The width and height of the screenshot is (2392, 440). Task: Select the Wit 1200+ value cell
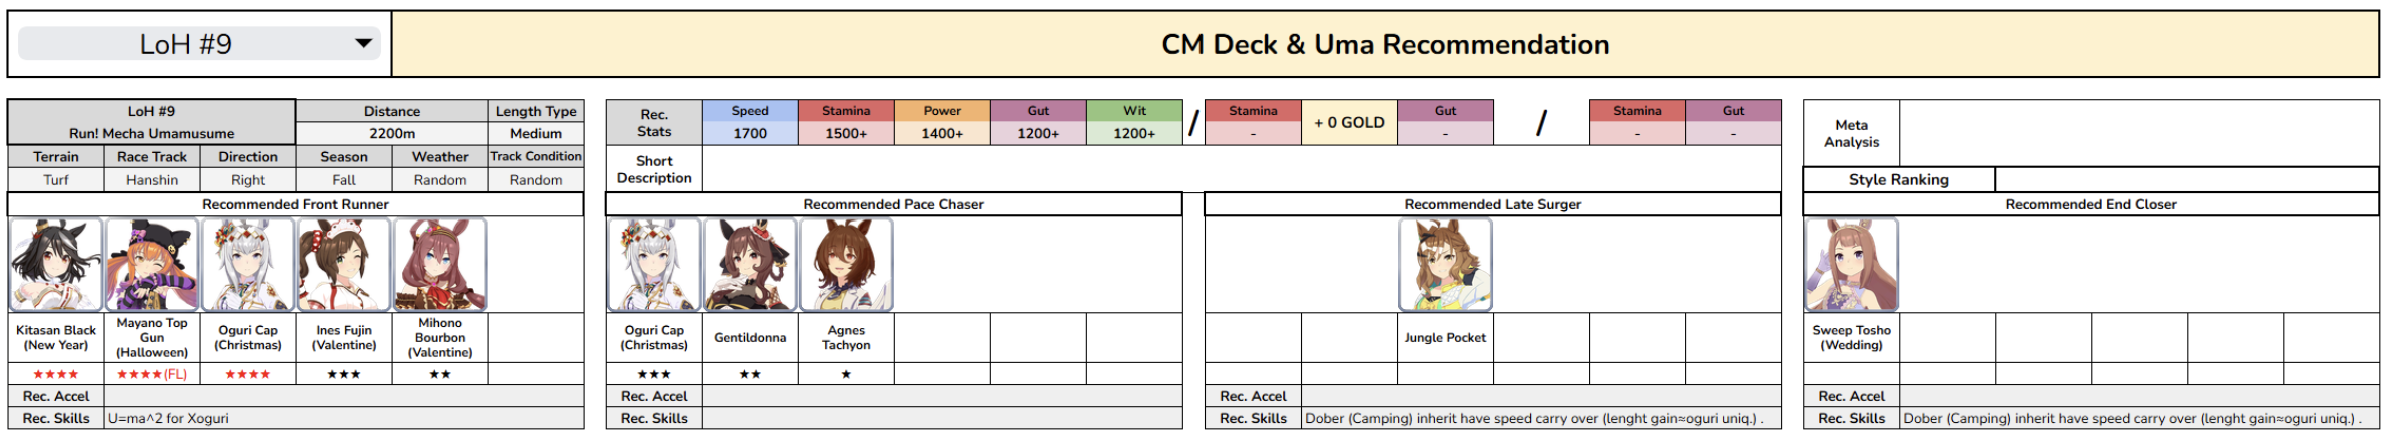coord(1134,133)
